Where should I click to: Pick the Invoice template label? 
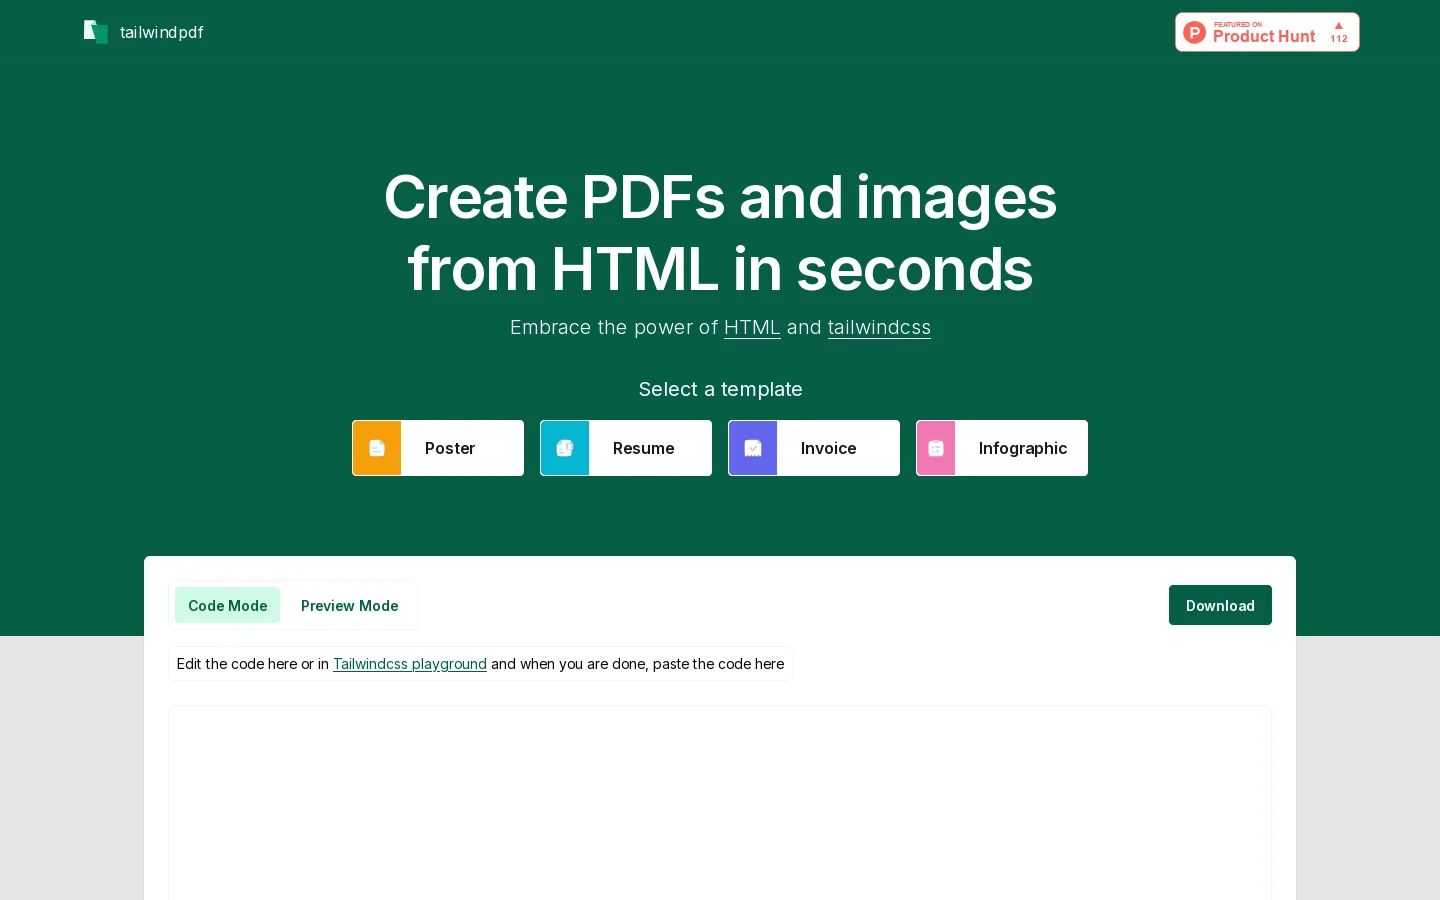pos(828,448)
